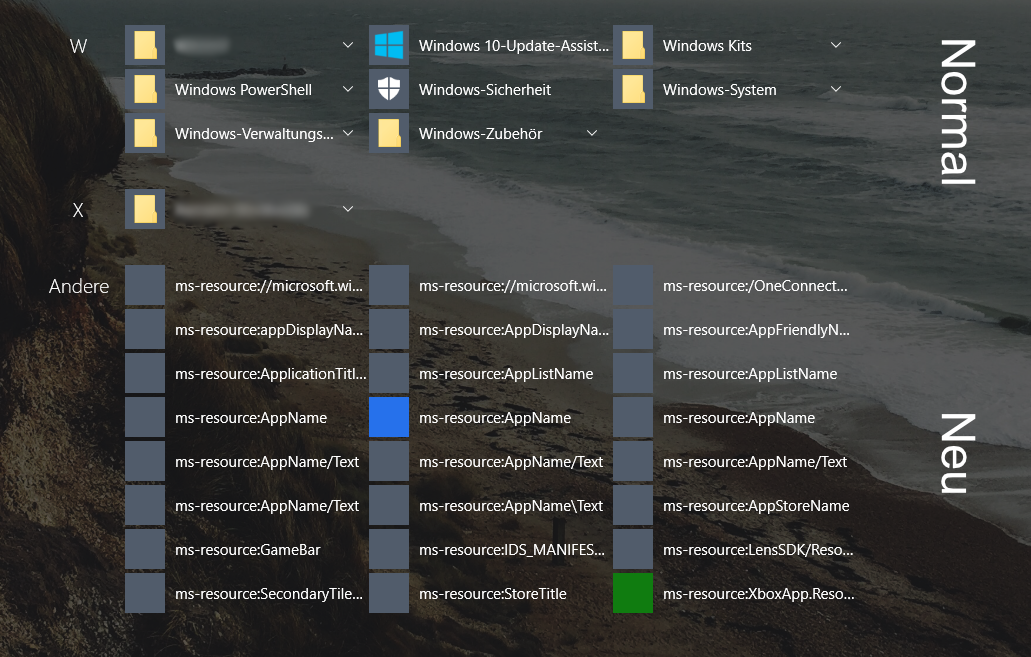This screenshot has height=657, width=1031.
Task: Click the capitalized ms-resource:AppDisplayNa... label
Action: tap(514, 329)
